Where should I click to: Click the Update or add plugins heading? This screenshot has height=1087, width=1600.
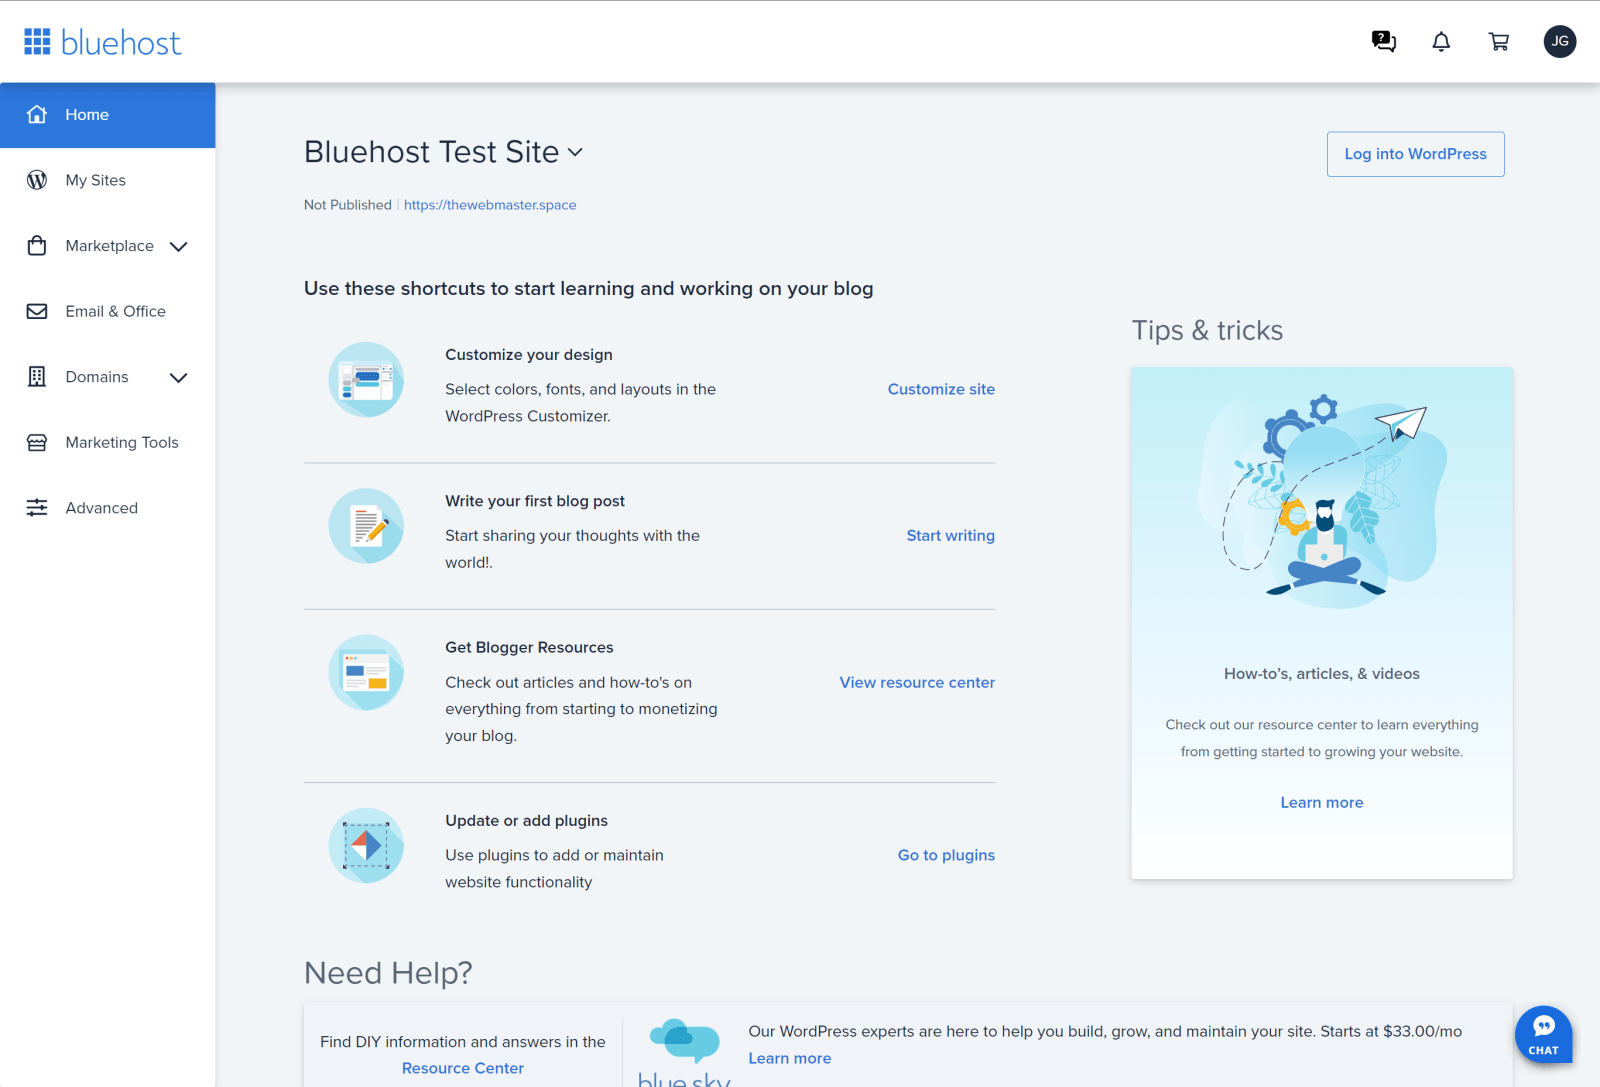527,821
